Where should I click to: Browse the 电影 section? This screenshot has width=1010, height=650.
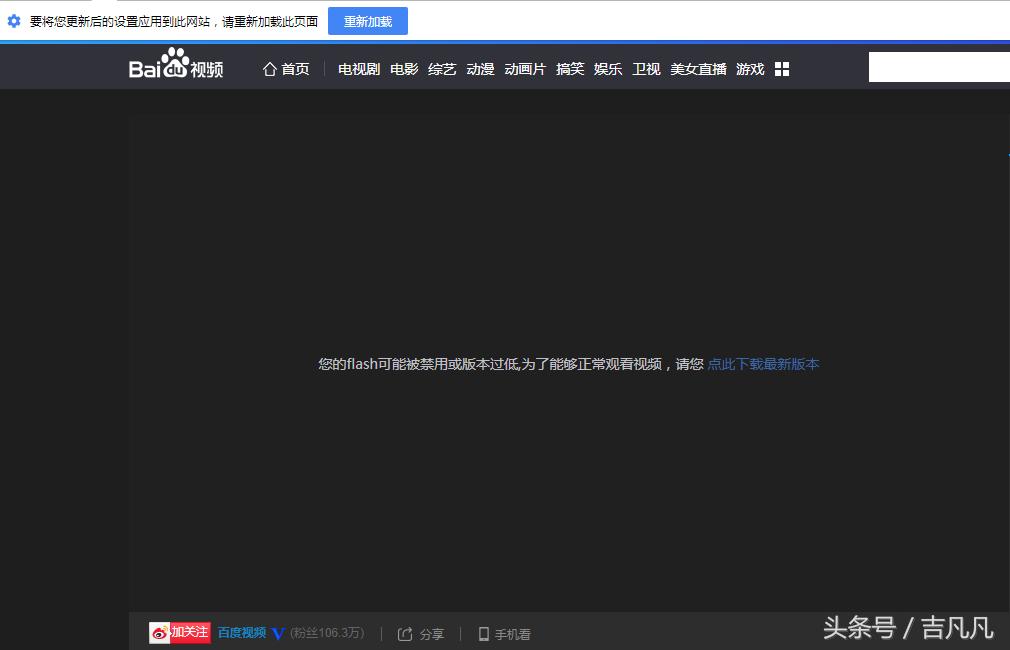pos(403,68)
